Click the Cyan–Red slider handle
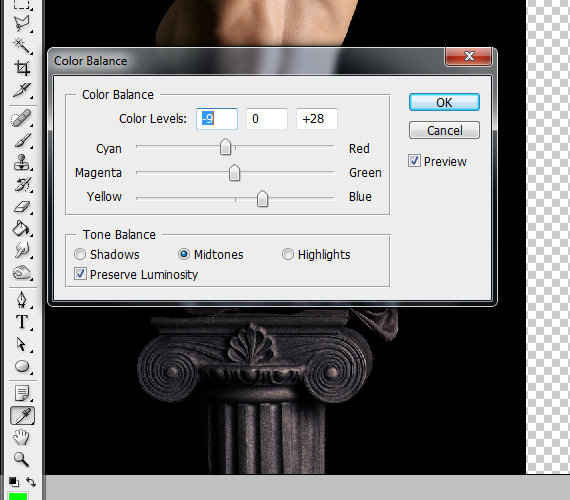The image size is (570, 500). point(225,147)
